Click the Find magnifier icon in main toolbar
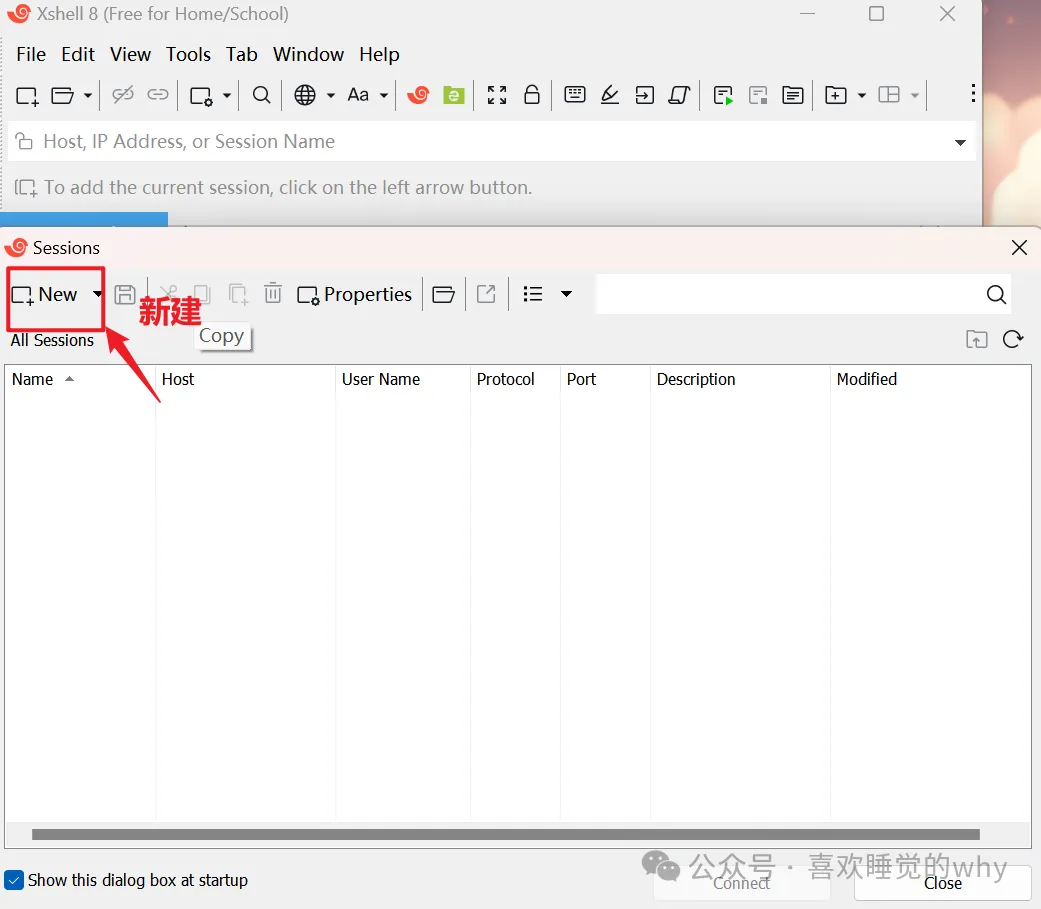The height and width of the screenshot is (909, 1041). coord(262,95)
